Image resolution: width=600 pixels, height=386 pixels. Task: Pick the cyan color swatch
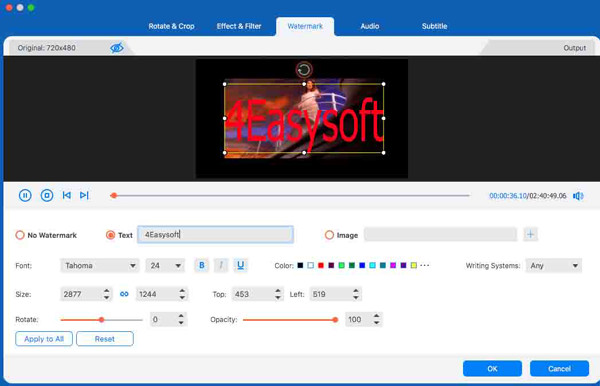372,265
